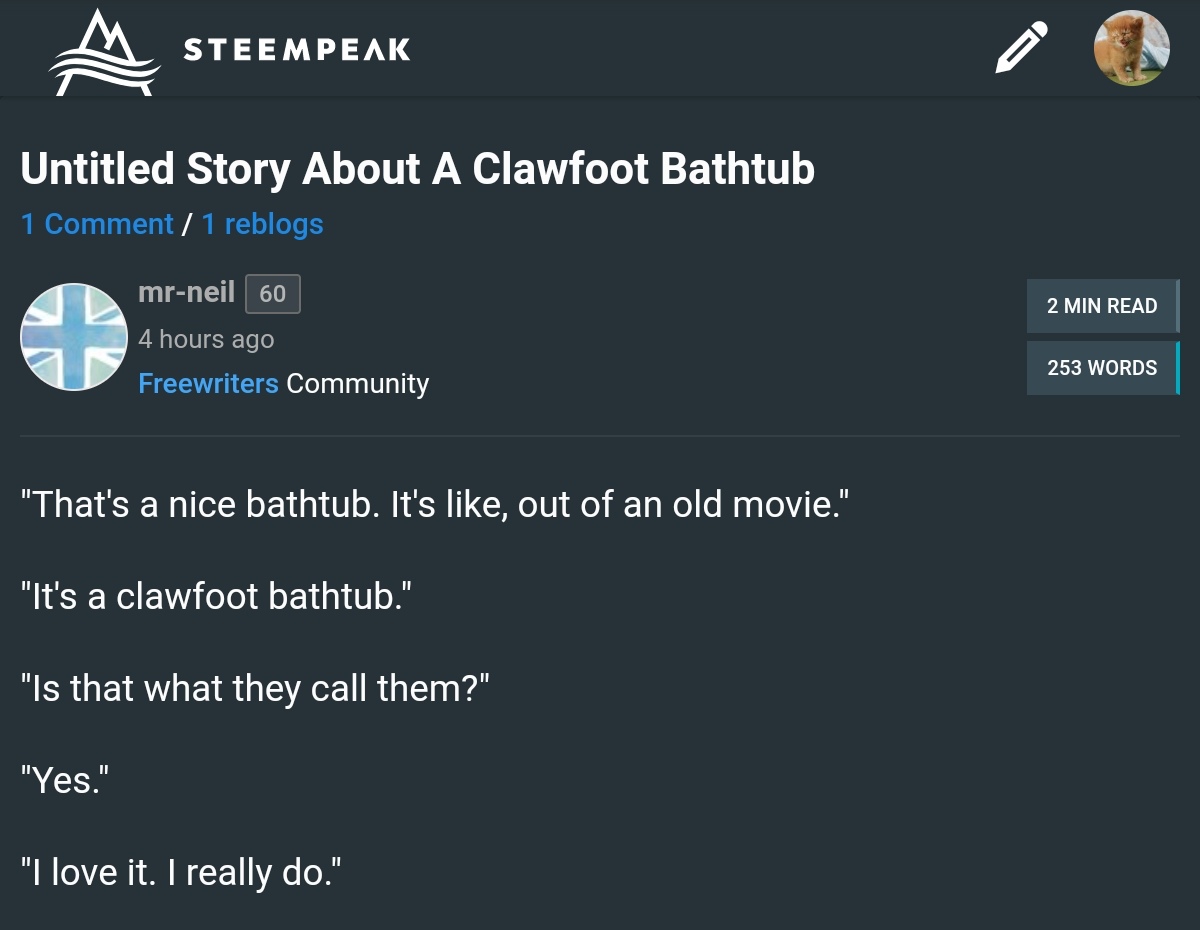Open the Freewriters community link
Image resolution: width=1200 pixels, height=930 pixels.
208,383
